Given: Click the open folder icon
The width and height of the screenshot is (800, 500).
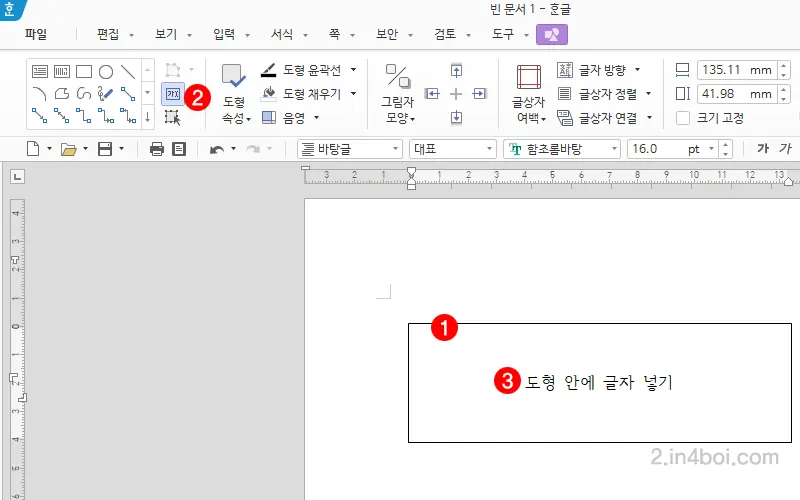Looking at the screenshot, I should coord(68,149).
